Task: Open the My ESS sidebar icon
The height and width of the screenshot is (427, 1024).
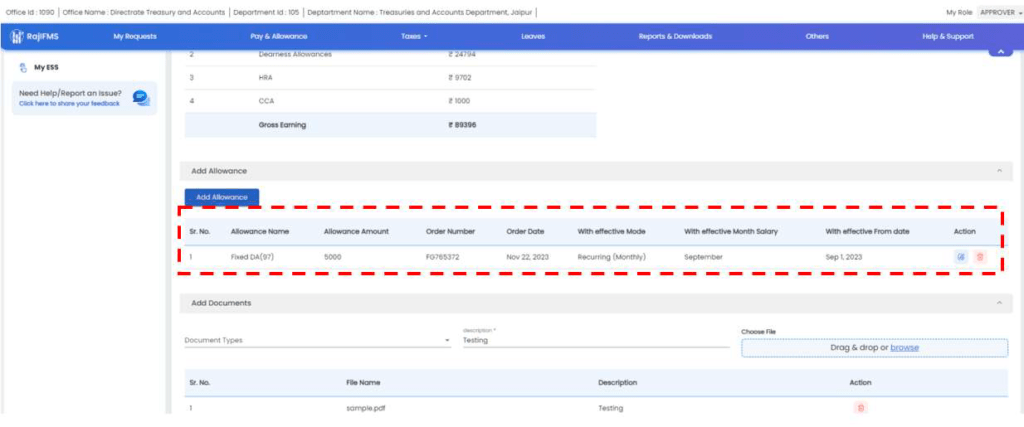Action: coord(24,67)
